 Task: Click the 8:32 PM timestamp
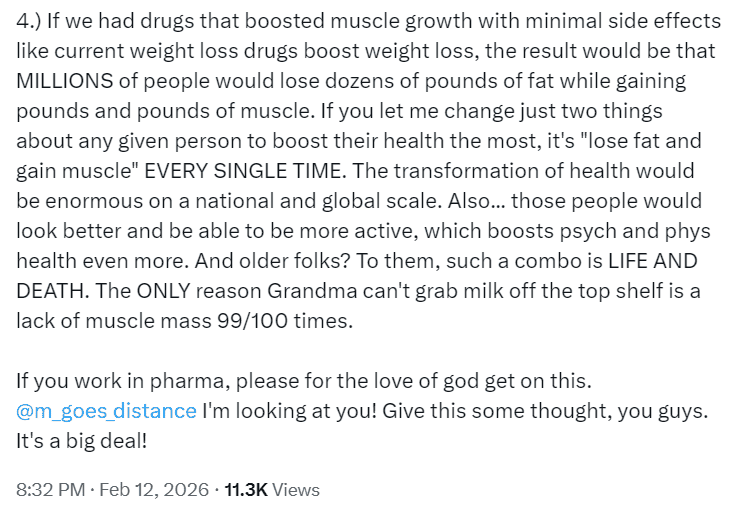[x=51, y=490]
